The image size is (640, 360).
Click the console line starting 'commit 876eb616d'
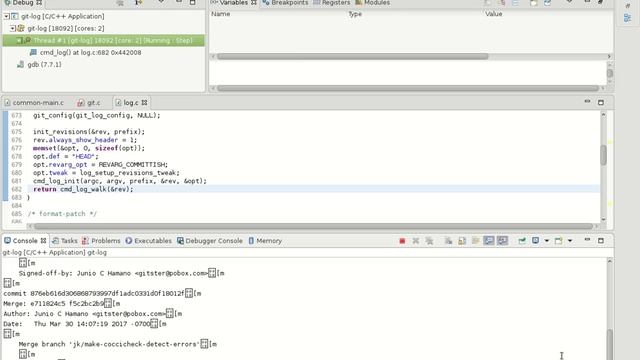tap(102, 293)
